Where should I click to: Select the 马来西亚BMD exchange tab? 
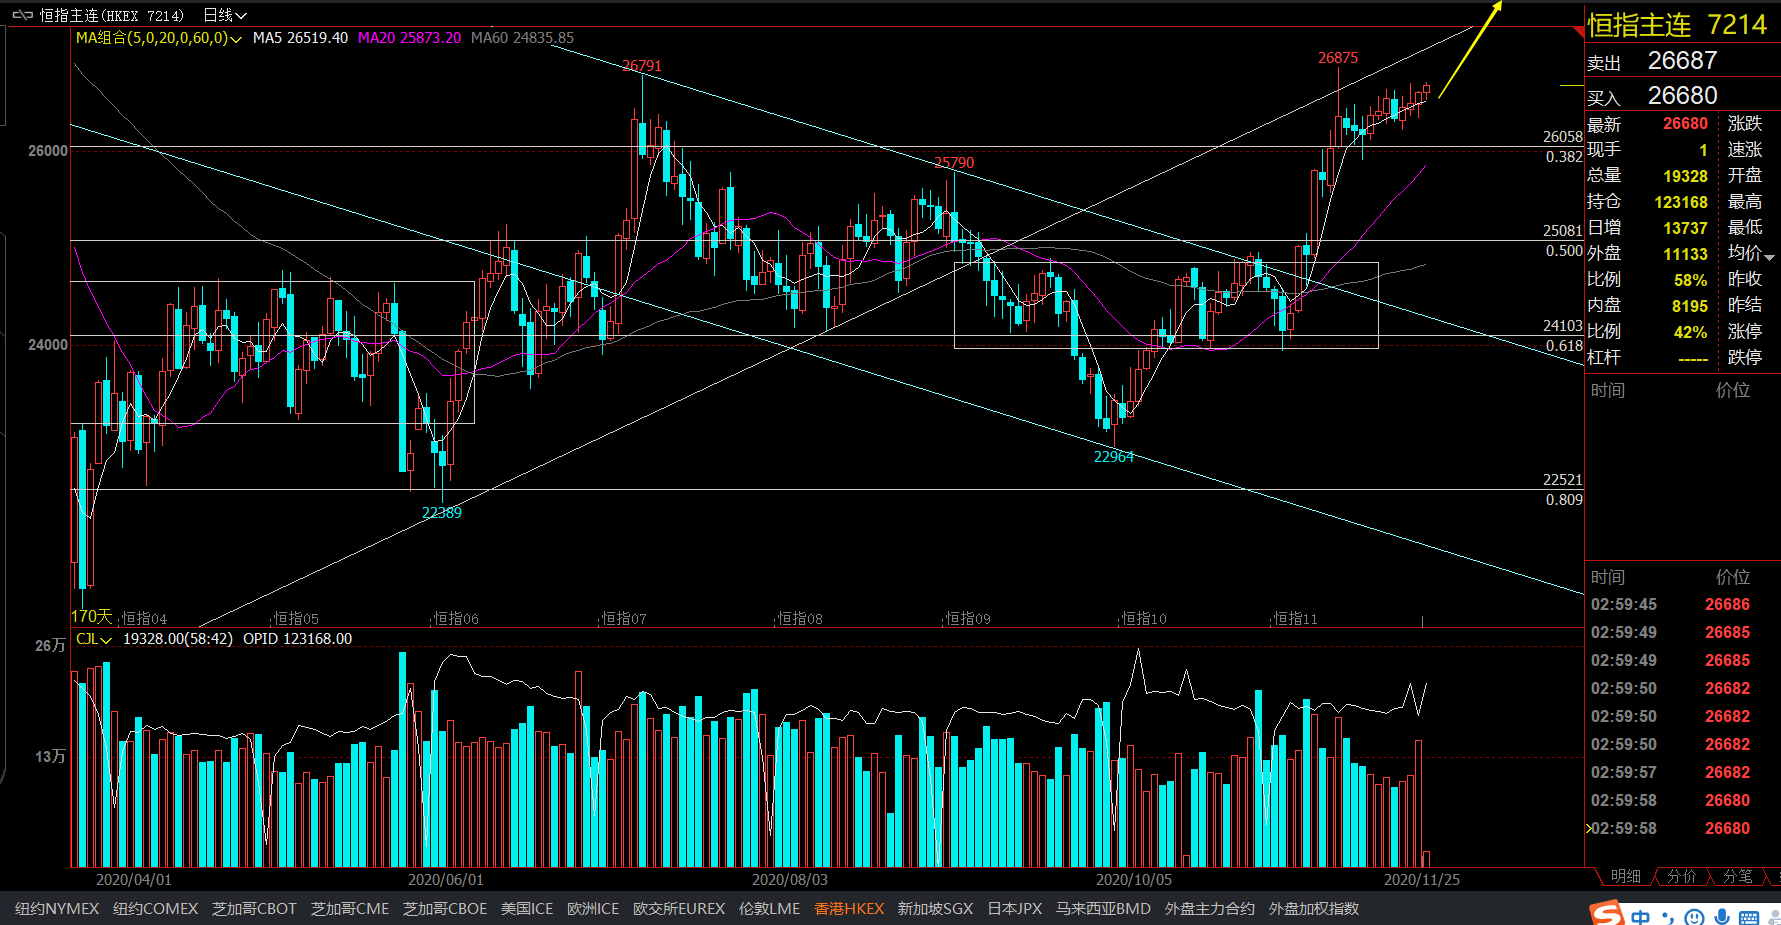point(1103,909)
